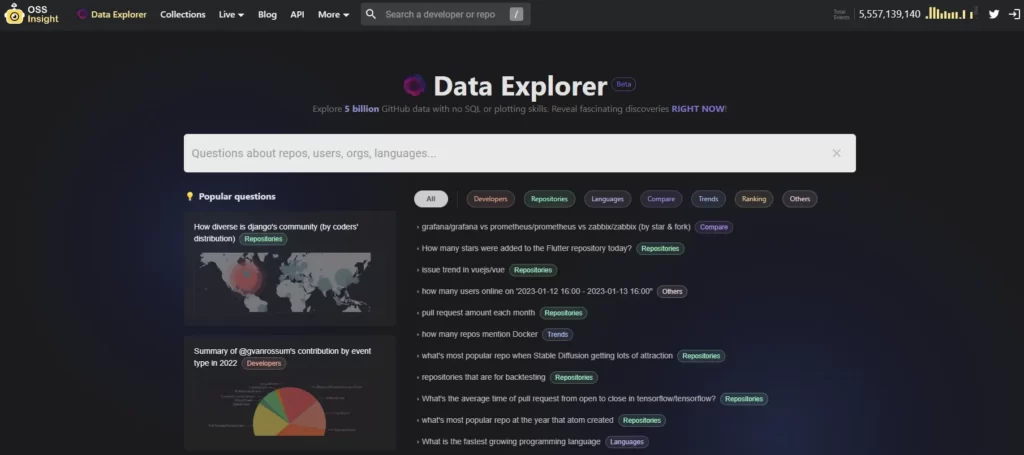The image size is (1024, 455).
Task: Open the API page
Action: pyautogui.click(x=297, y=14)
